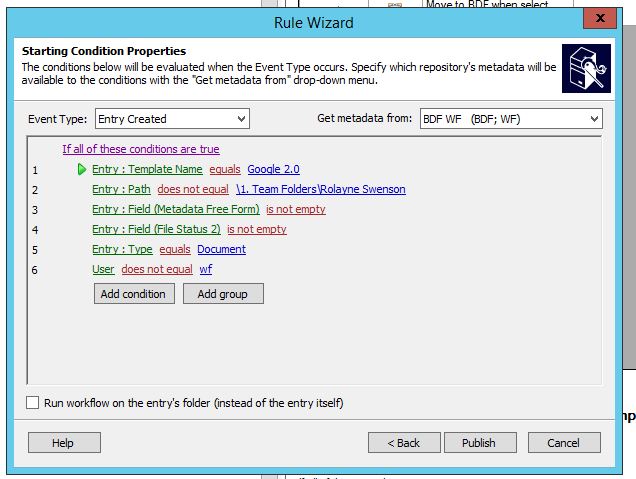Cancel the Rule Wizard

(564, 442)
